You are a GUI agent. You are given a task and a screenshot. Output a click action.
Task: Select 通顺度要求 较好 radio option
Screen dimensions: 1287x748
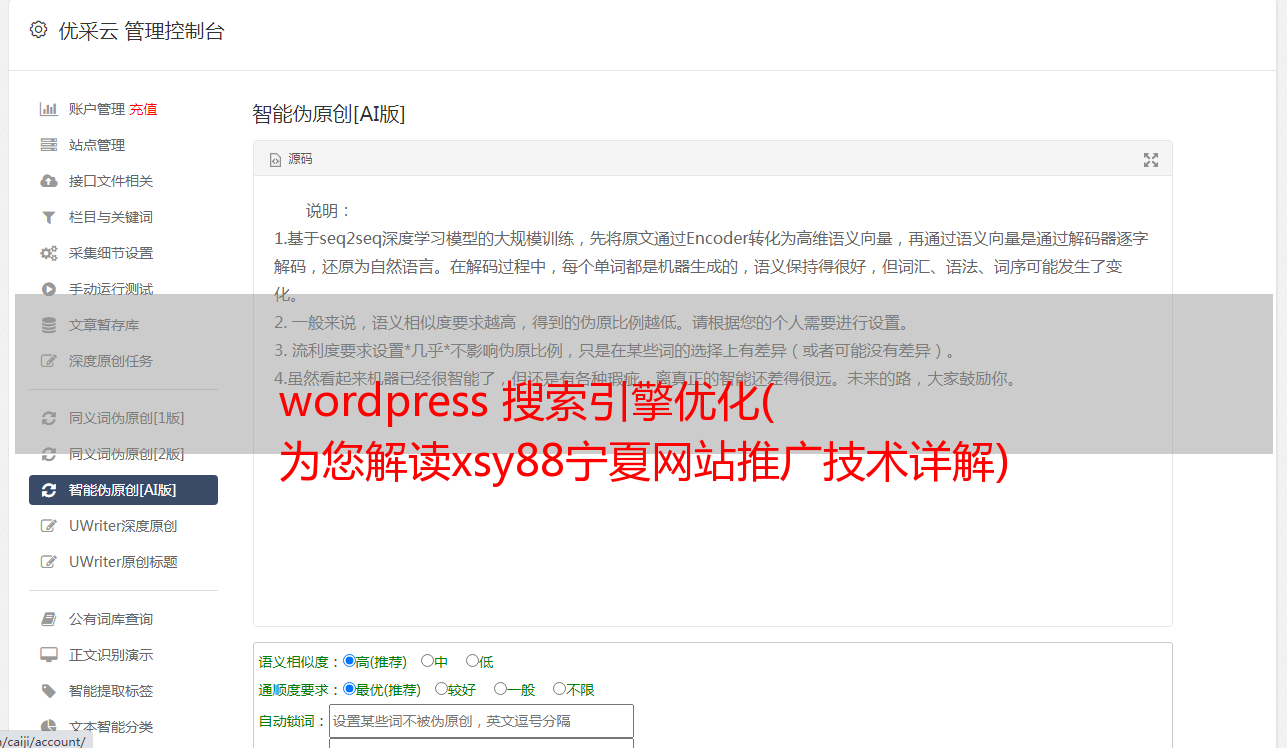pos(441,689)
